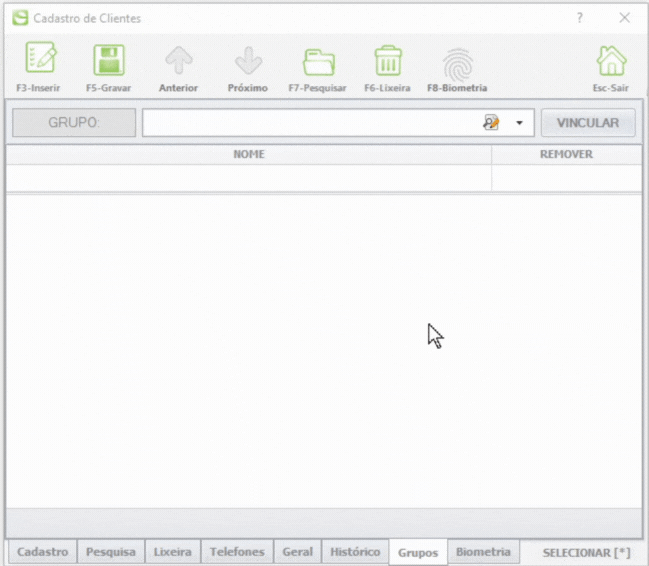Click SELECIONAR [*] at bottom right
649x566 pixels.
(586, 553)
